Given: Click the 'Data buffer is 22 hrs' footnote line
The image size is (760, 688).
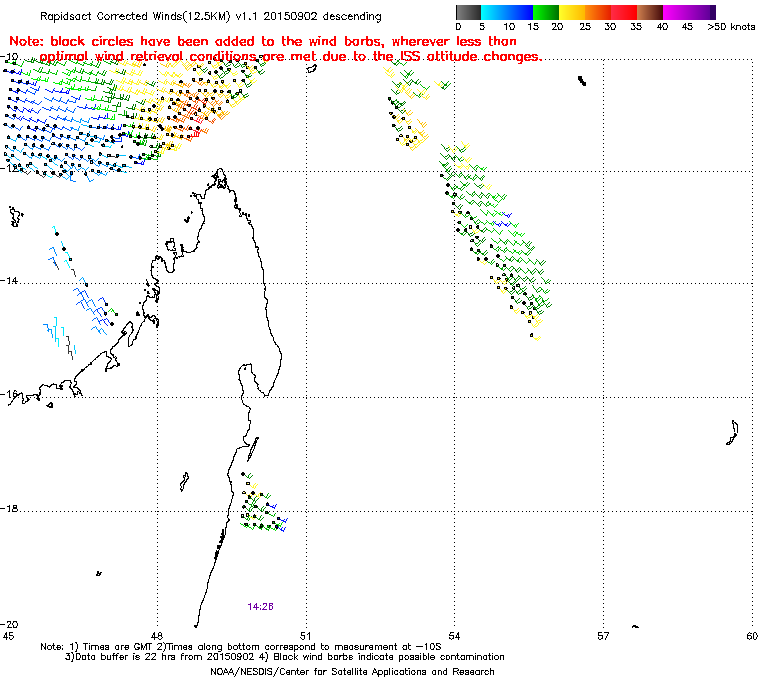Looking at the screenshot, I should 285,657.
